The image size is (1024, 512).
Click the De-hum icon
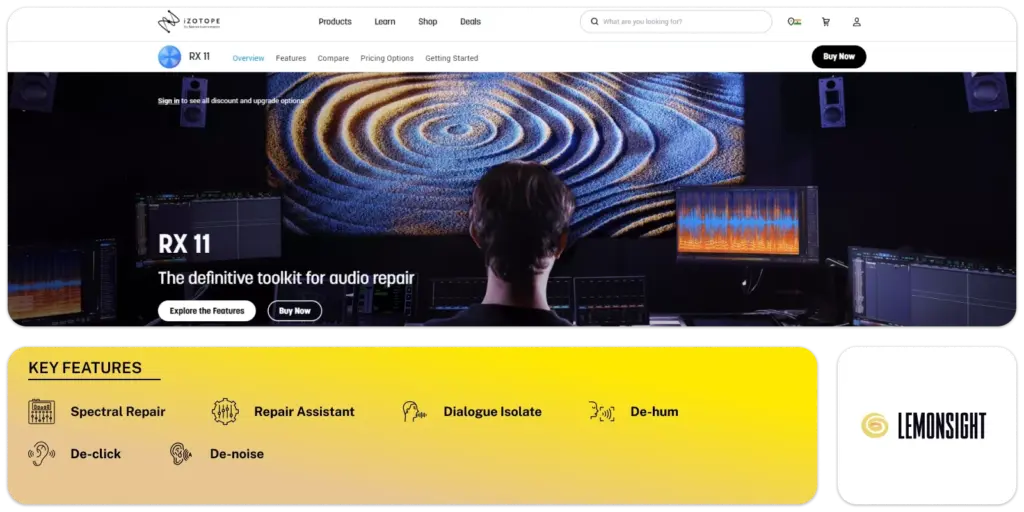click(x=601, y=412)
